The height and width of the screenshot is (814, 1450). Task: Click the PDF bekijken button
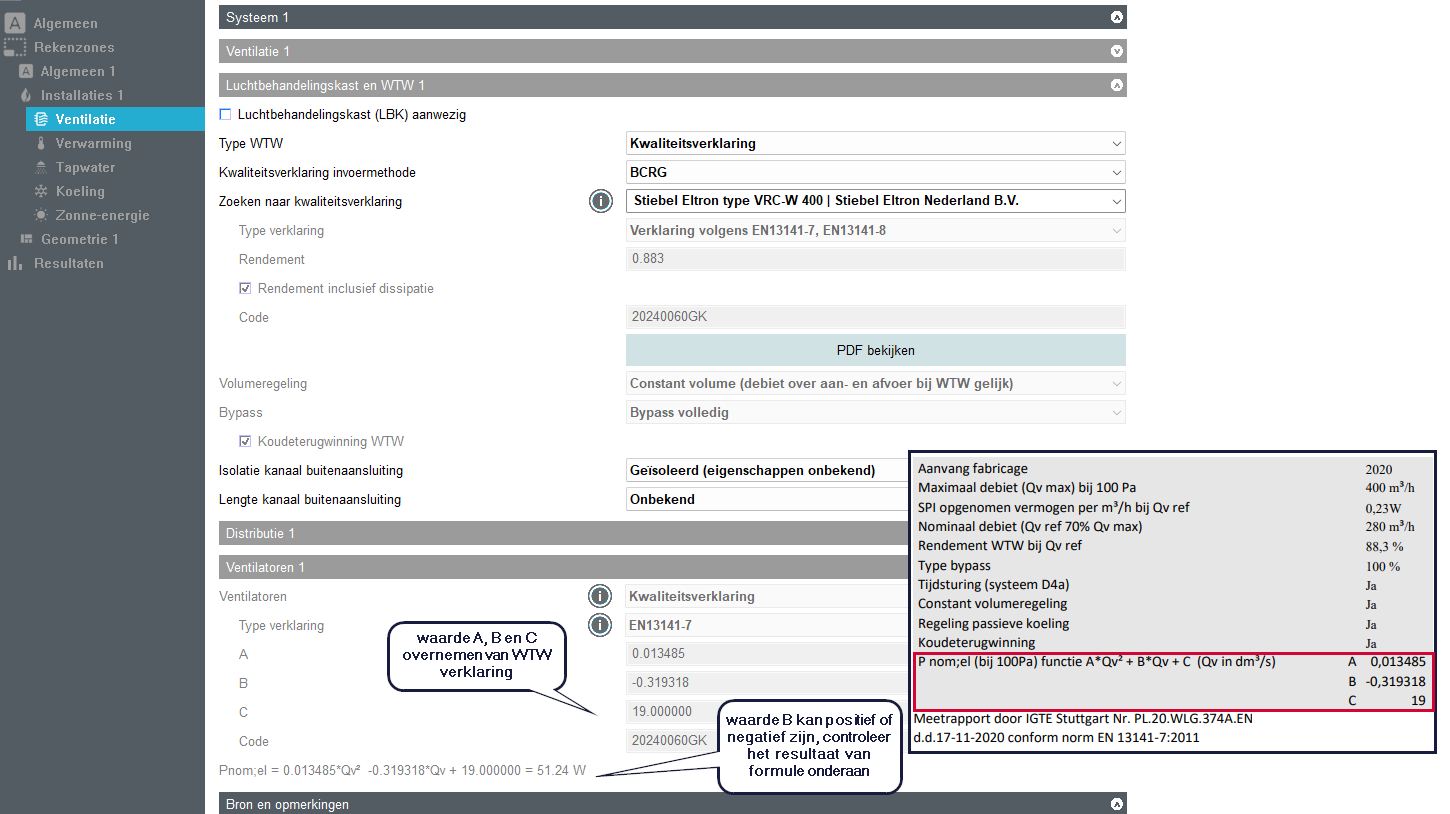875,350
